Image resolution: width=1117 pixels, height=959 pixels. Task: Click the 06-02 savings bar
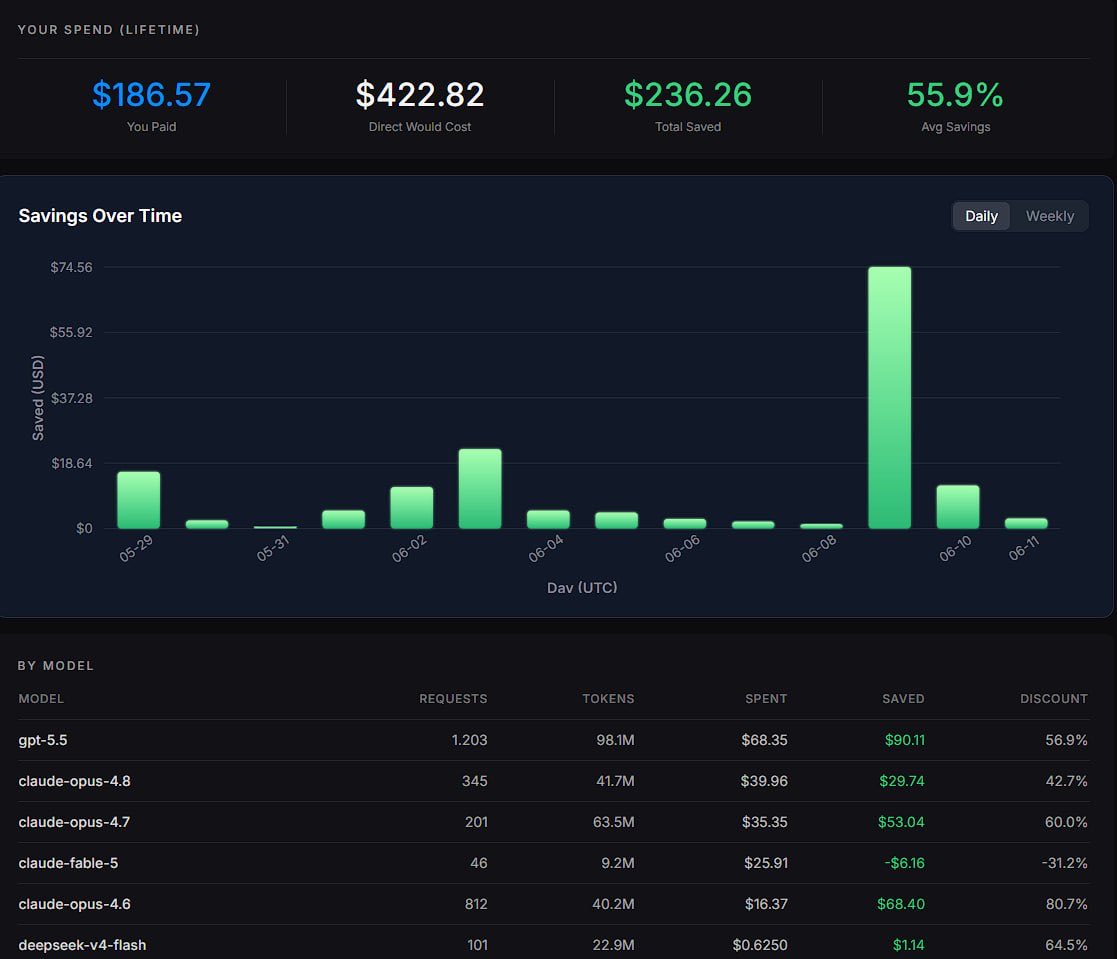(412, 507)
